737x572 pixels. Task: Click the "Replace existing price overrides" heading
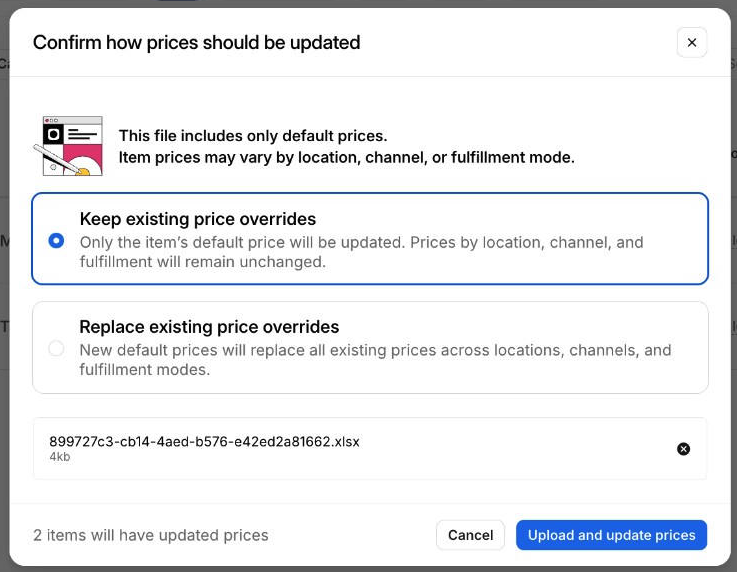pos(209,327)
